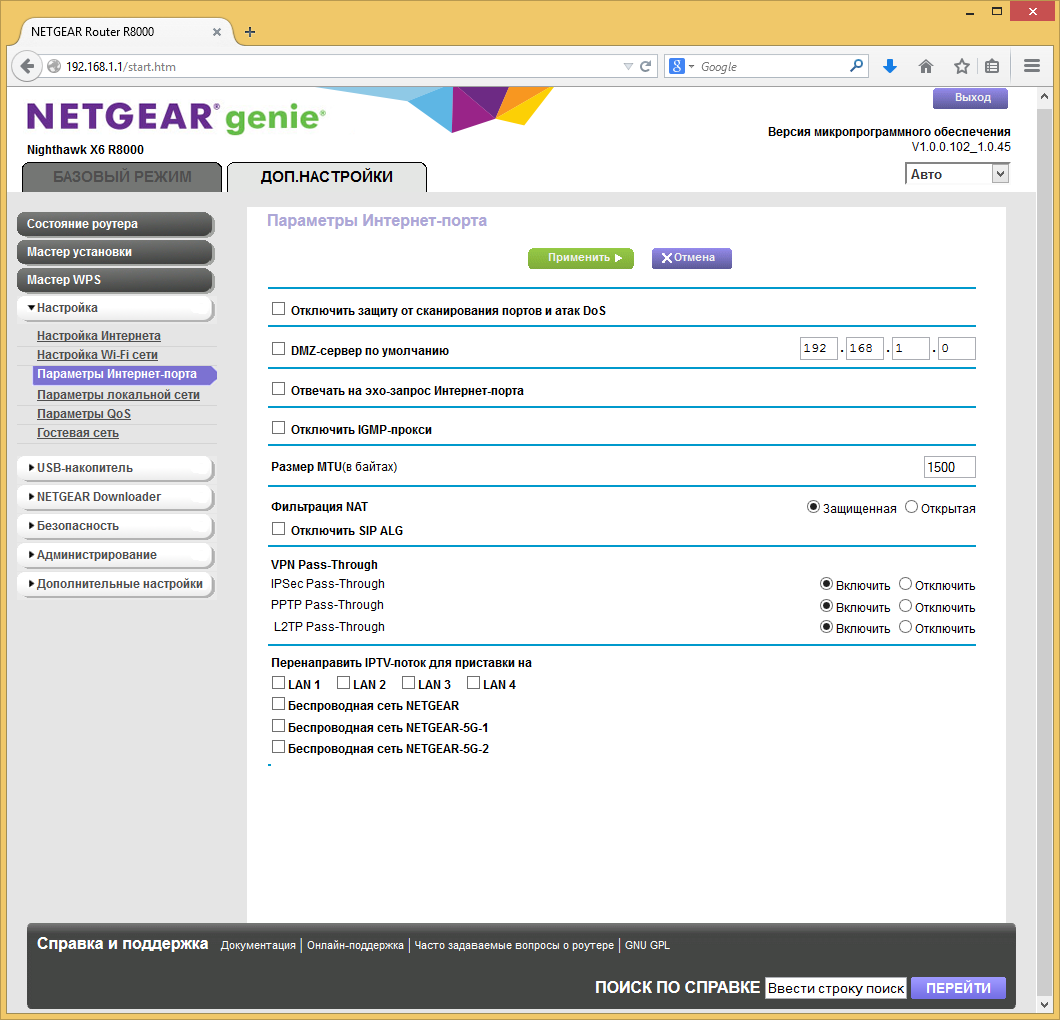Viewport: 1060px width, 1020px height.
Task: Open Настройка Интернета link
Action: point(99,336)
